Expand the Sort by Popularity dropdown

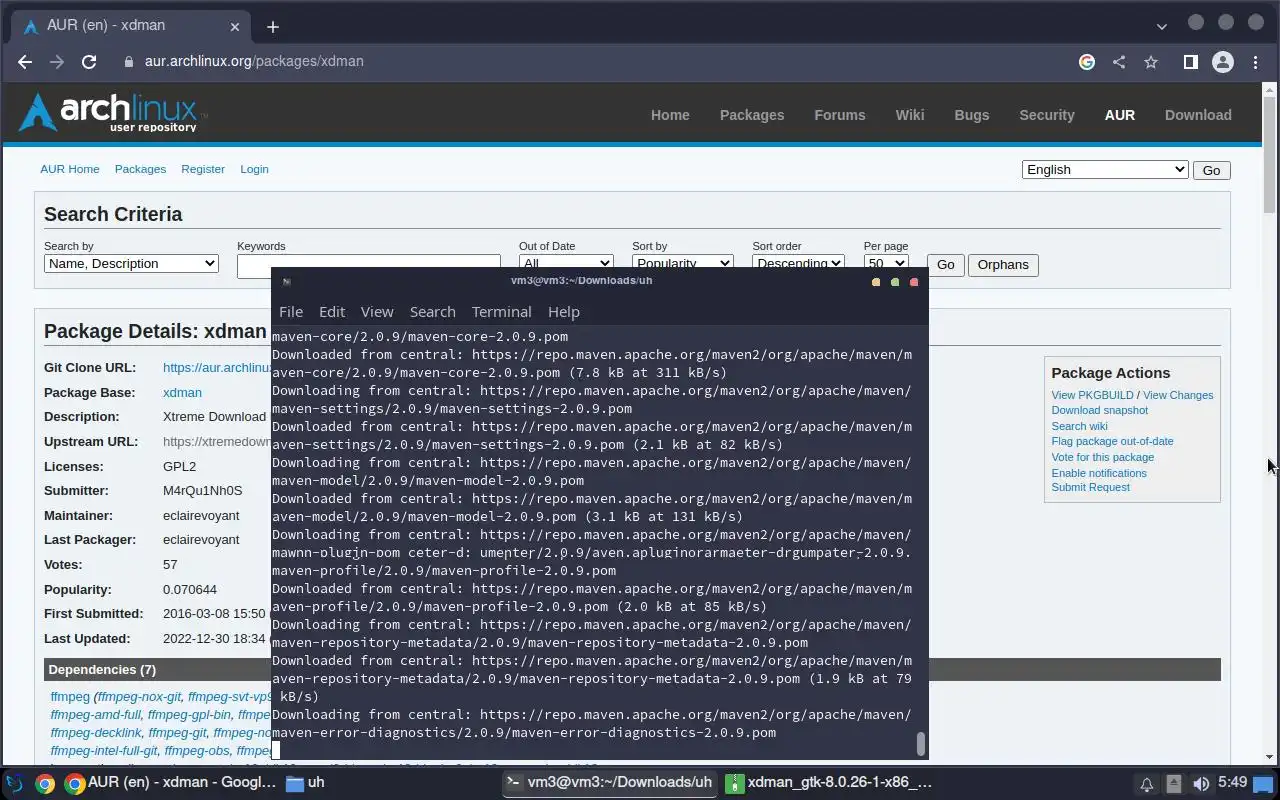point(682,262)
